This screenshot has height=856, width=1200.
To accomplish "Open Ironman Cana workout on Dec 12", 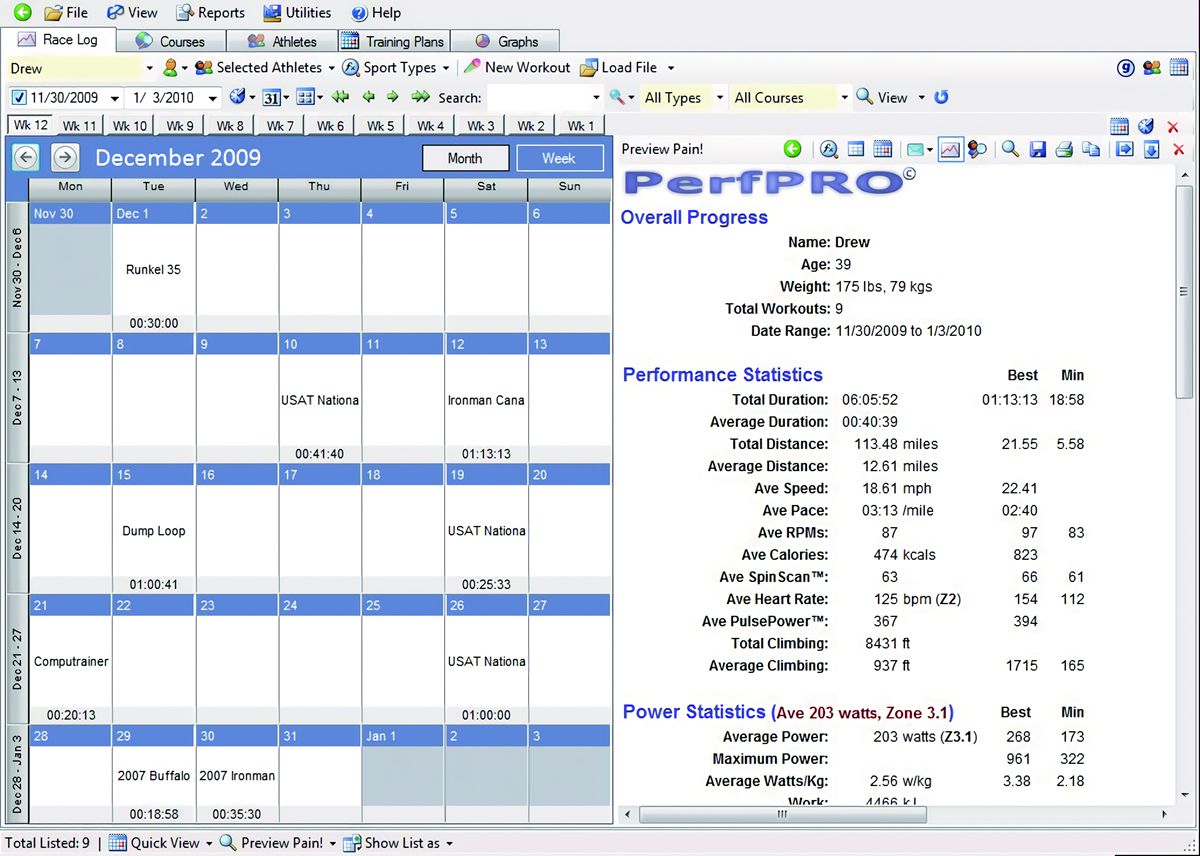I will coord(486,400).
